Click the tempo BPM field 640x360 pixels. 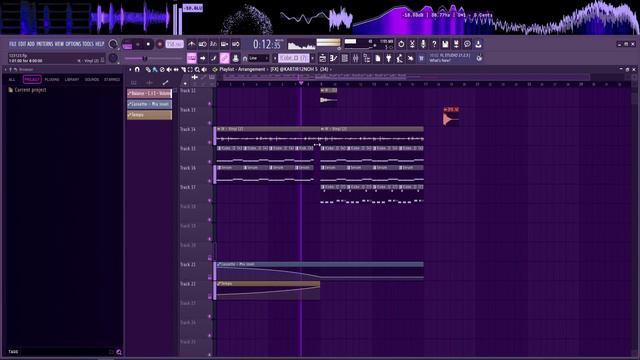(x=174, y=44)
